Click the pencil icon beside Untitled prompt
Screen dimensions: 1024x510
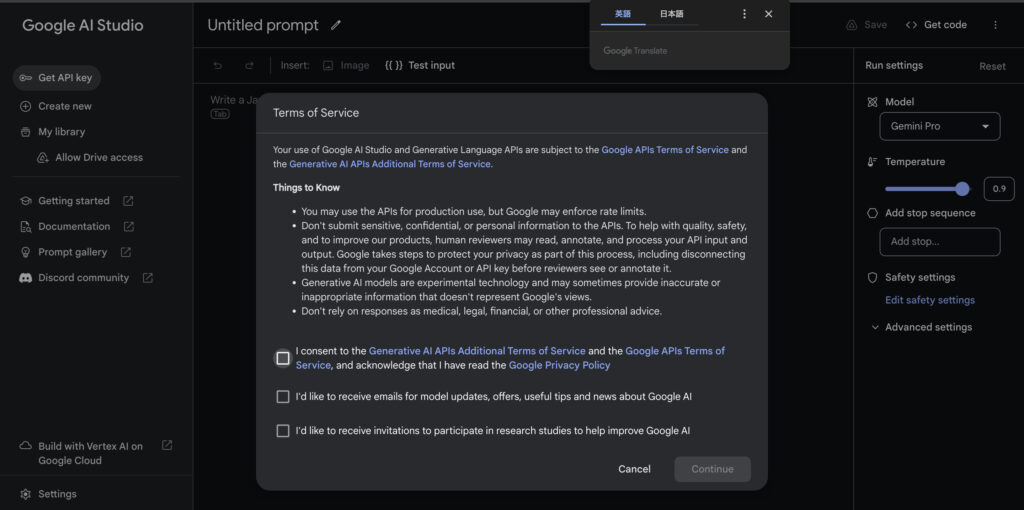[x=336, y=25]
